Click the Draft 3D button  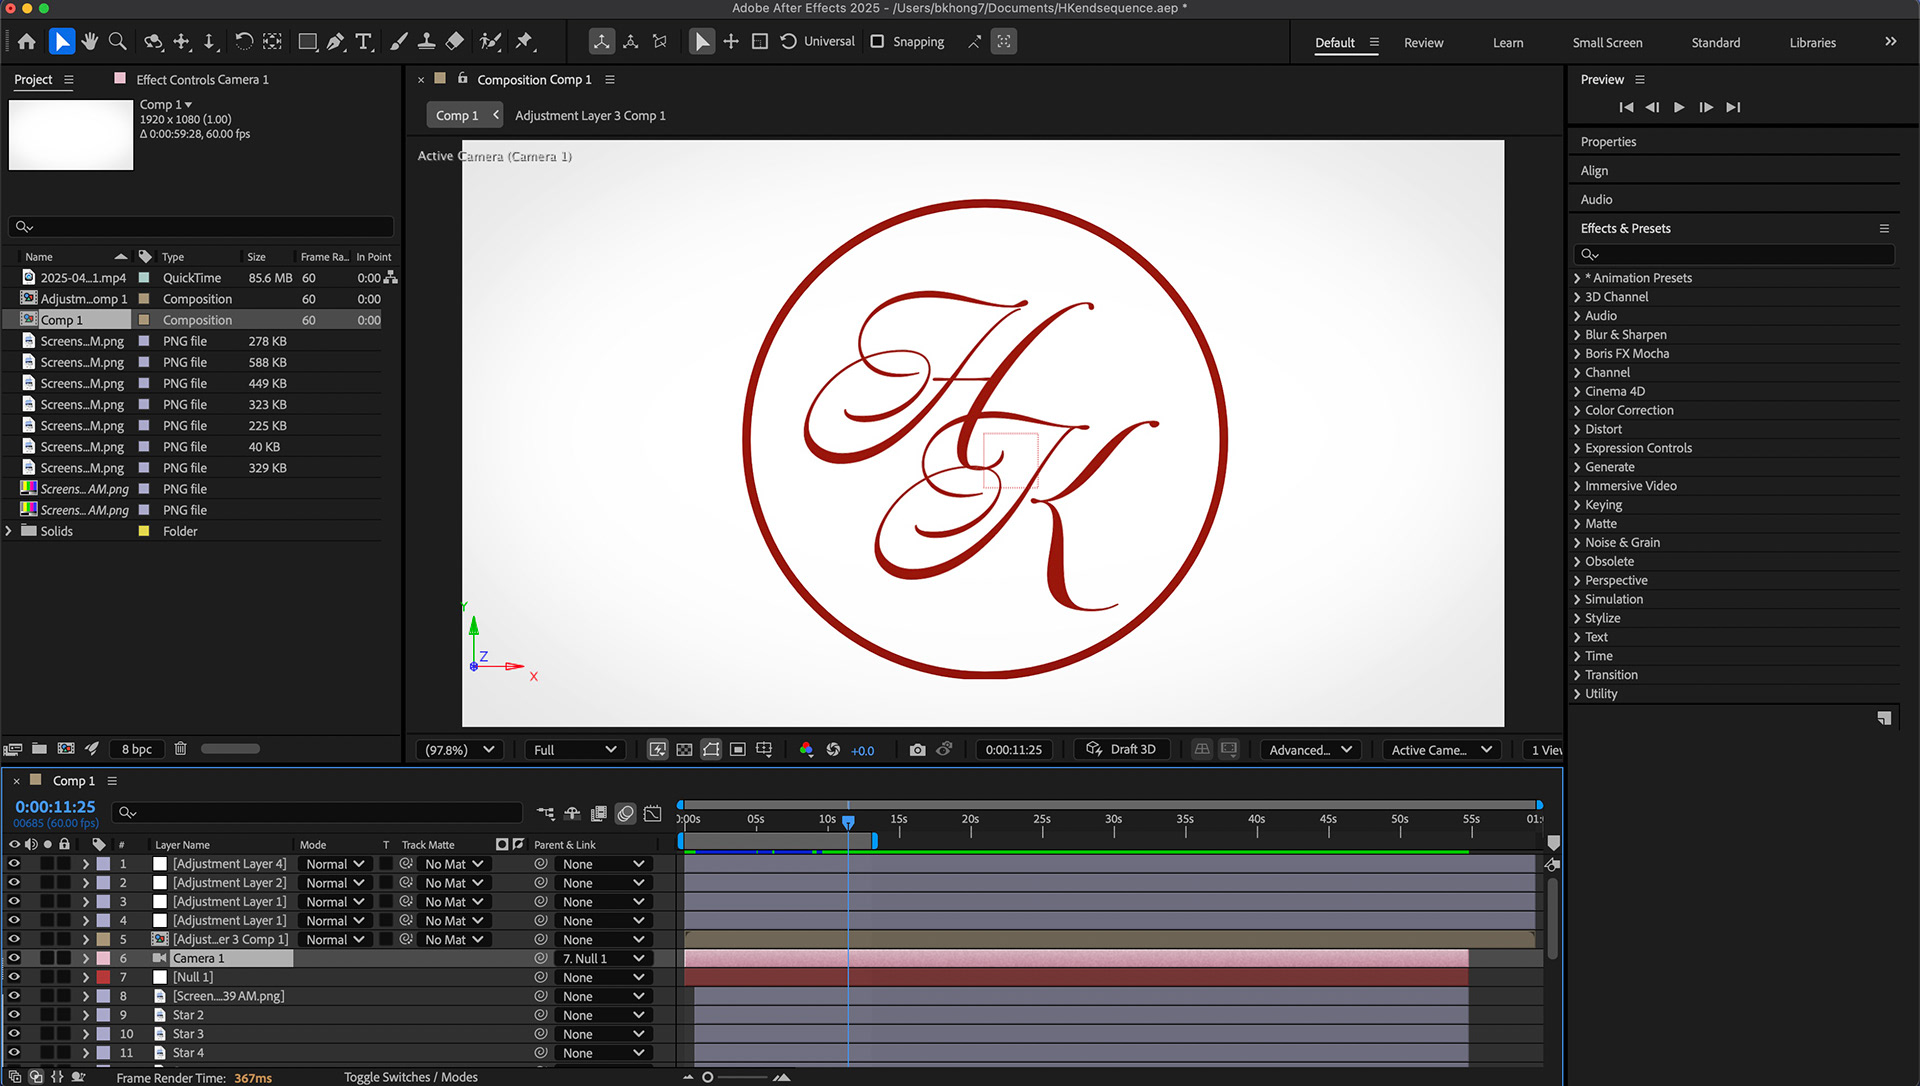tap(1121, 749)
